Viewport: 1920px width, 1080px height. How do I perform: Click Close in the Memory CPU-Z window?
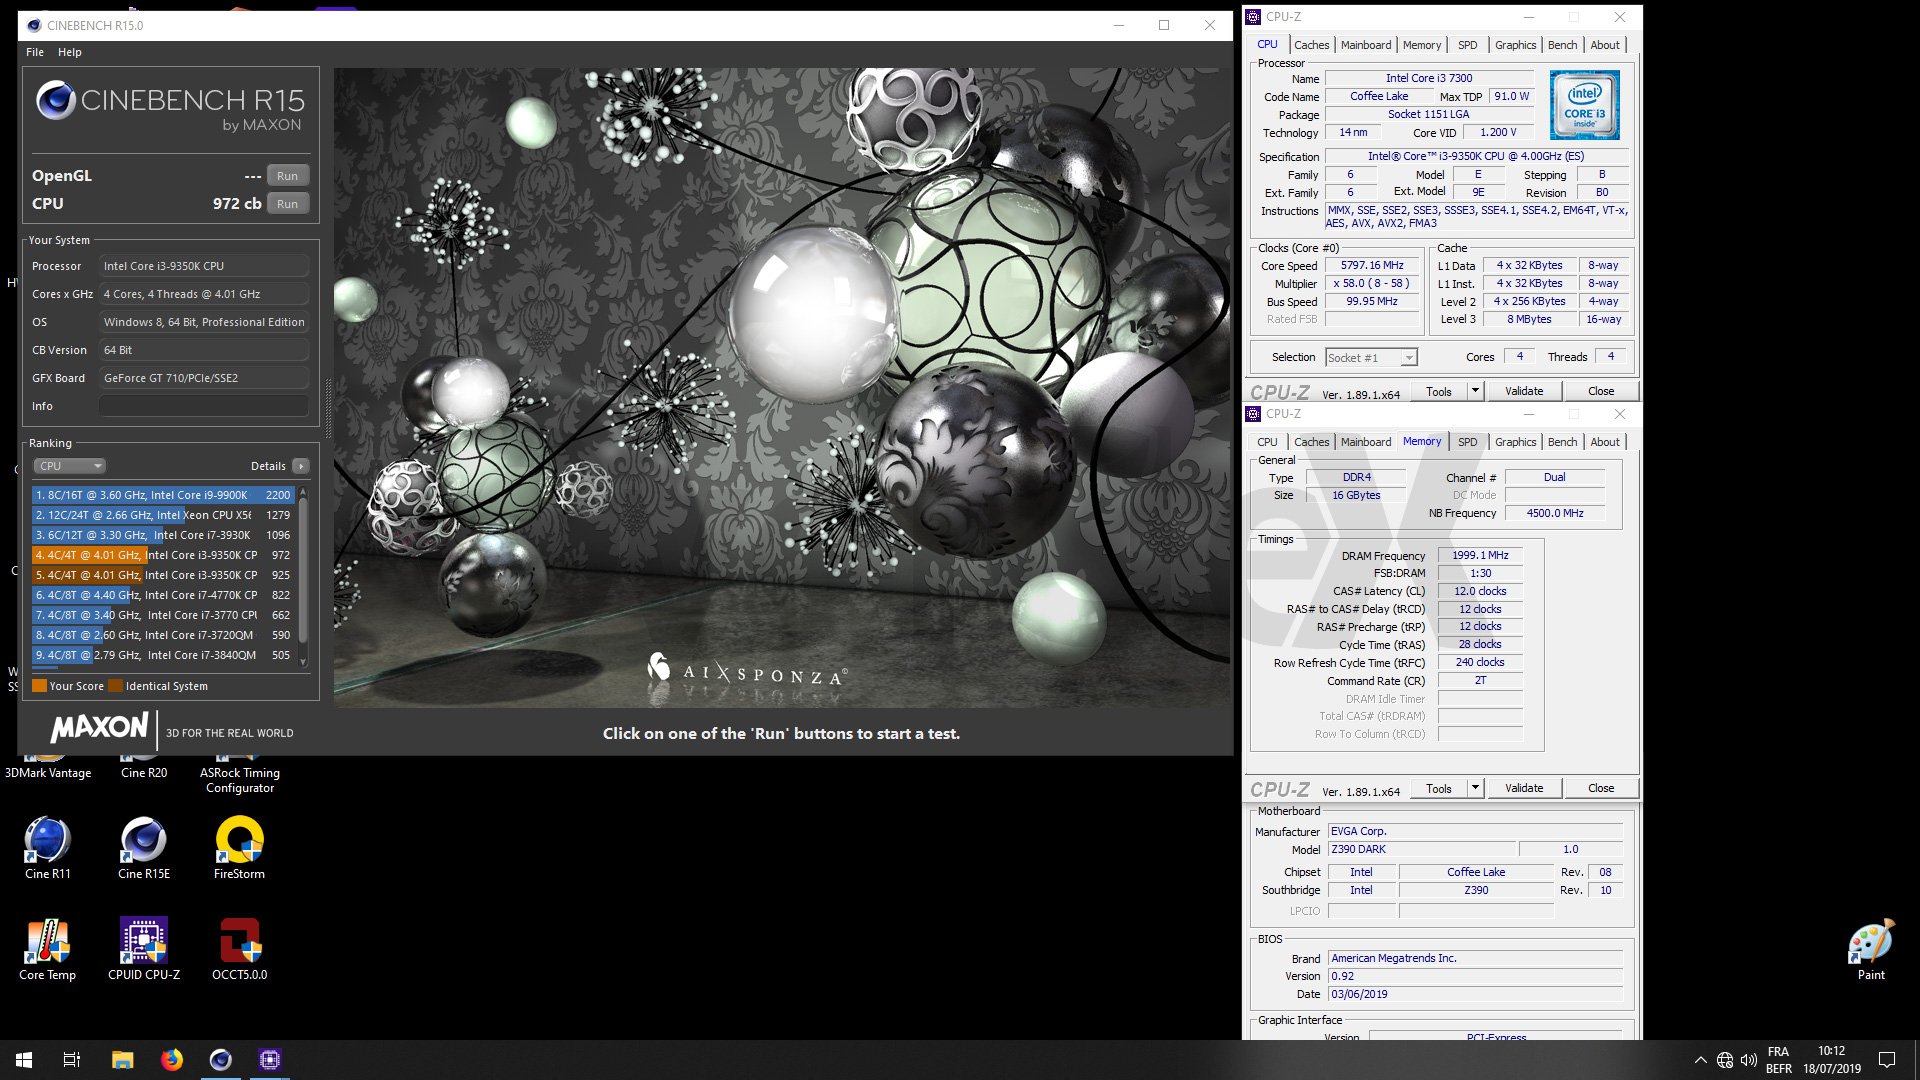point(1601,788)
